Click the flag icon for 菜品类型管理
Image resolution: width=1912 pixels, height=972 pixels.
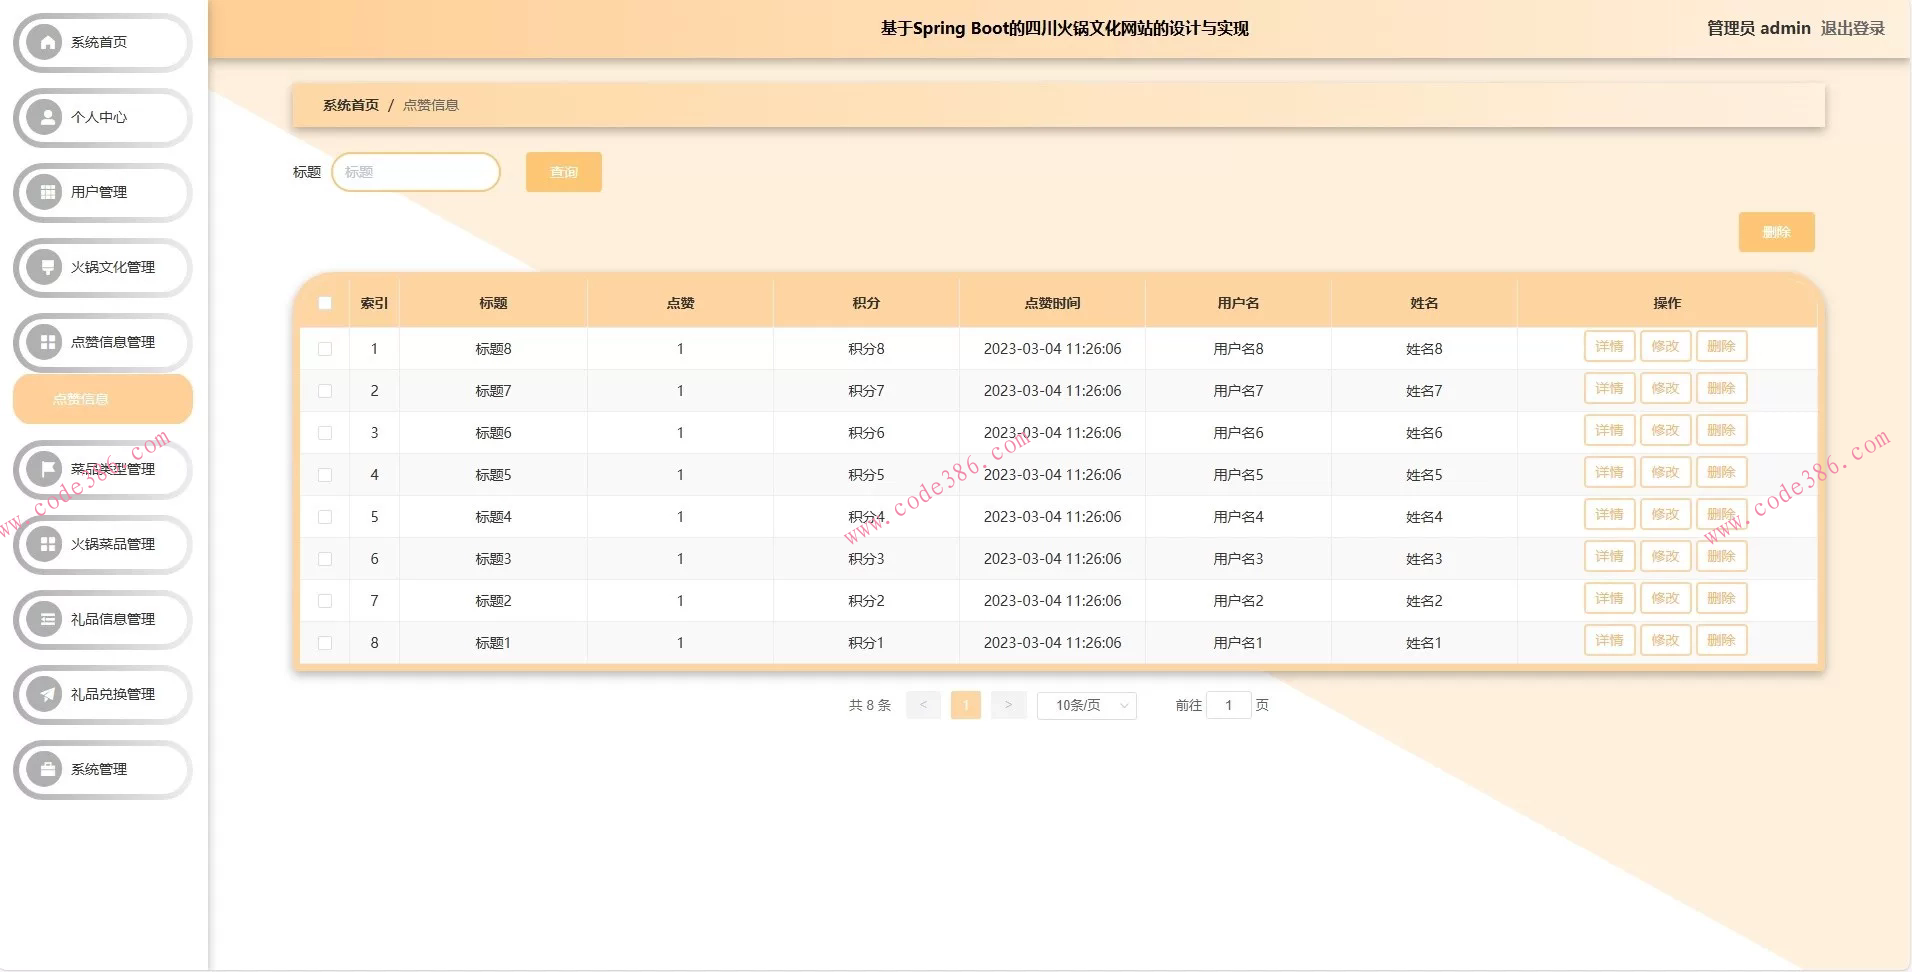45,469
